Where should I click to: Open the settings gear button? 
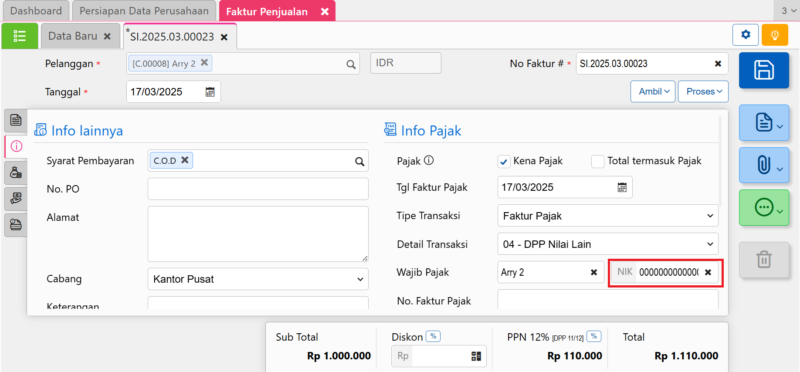coord(746,35)
